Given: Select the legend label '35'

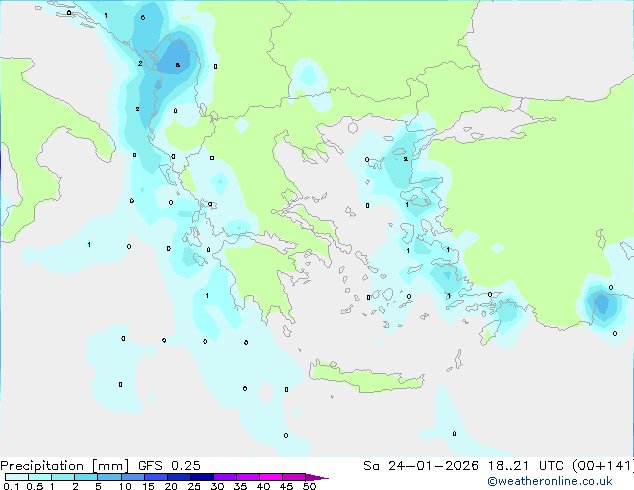Looking at the screenshot, I should [x=240, y=486].
